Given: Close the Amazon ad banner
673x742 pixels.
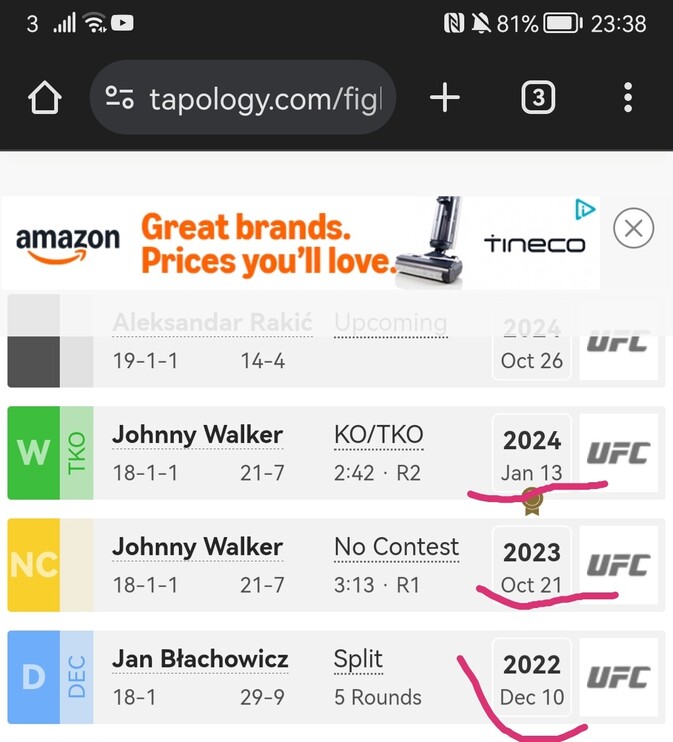Looking at the screenshot, I should pyautogui.click(x=632, y=229).
